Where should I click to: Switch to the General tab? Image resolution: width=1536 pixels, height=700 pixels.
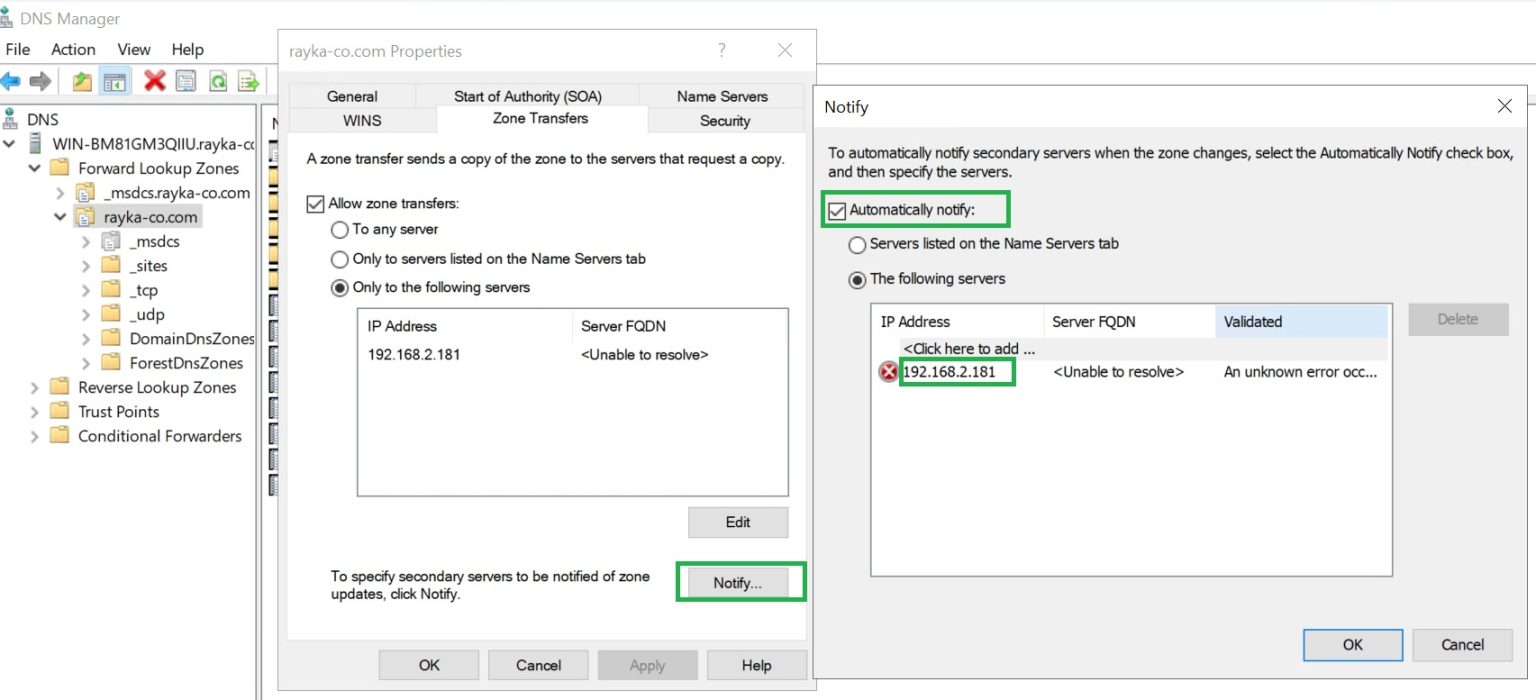point(352,96)
